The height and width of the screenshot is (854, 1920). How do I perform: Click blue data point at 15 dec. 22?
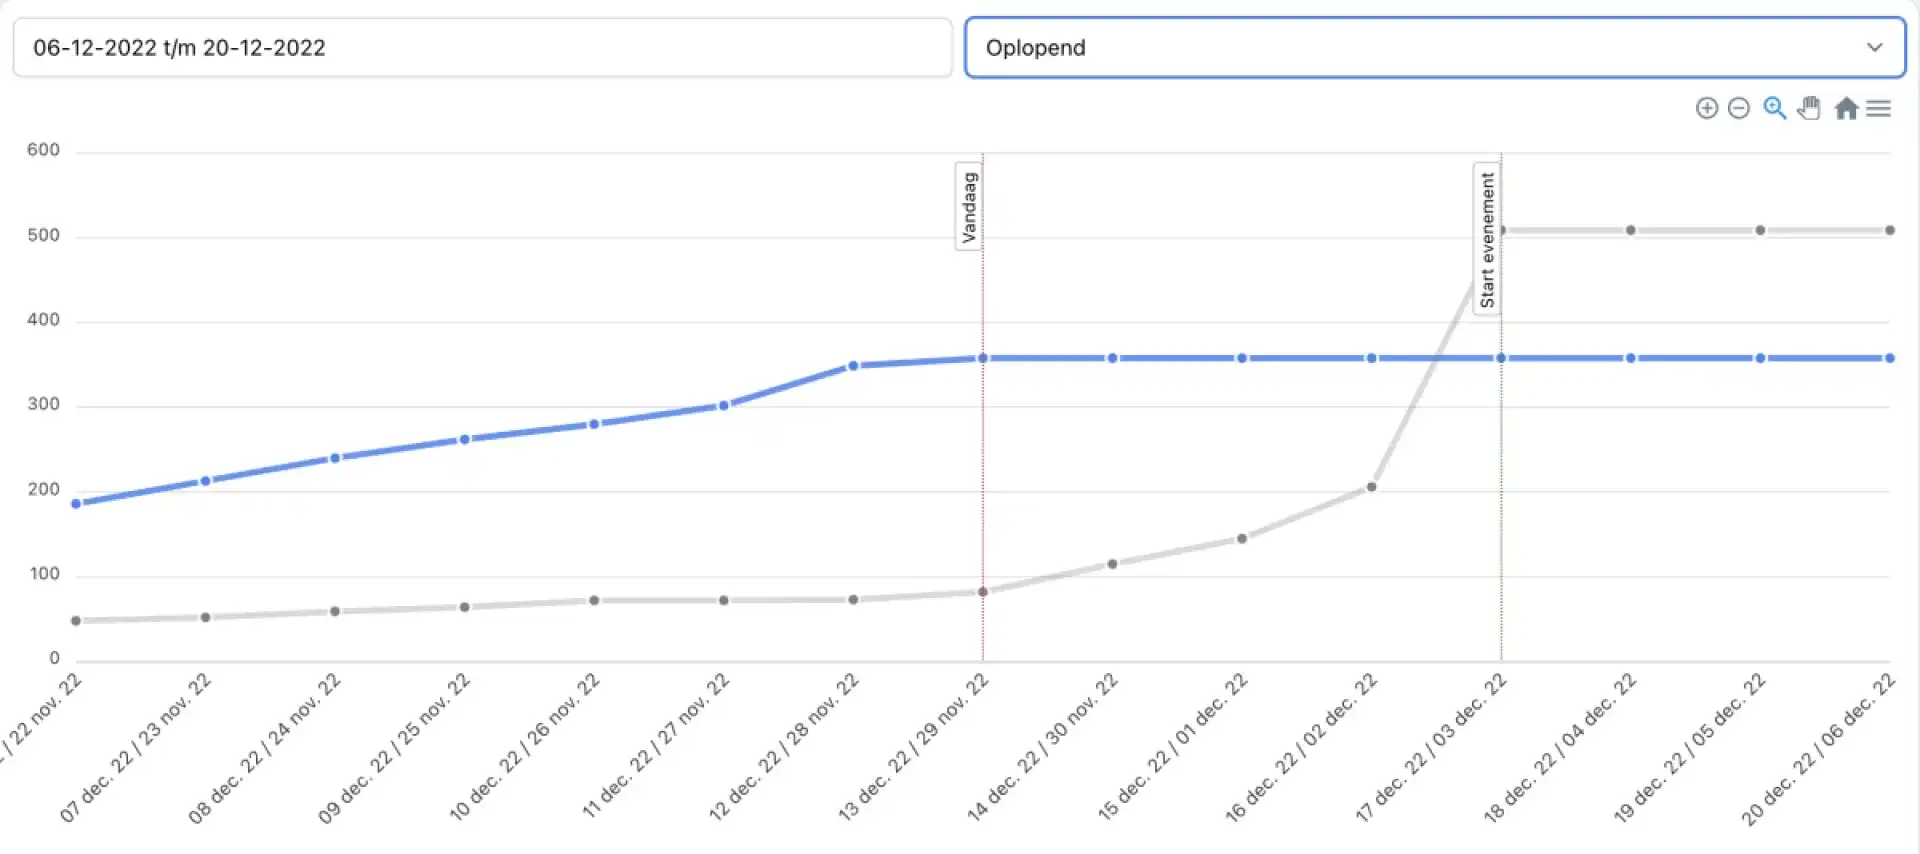click(x=1242, y=358)
